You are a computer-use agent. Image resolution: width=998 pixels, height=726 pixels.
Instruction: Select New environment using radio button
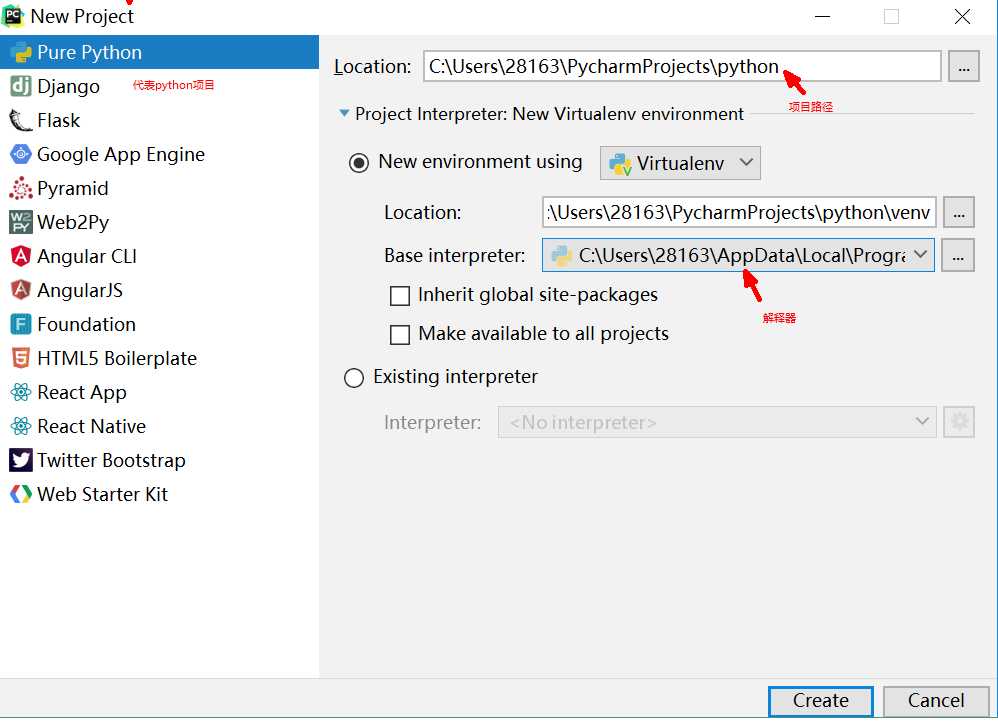click(359, 163)
